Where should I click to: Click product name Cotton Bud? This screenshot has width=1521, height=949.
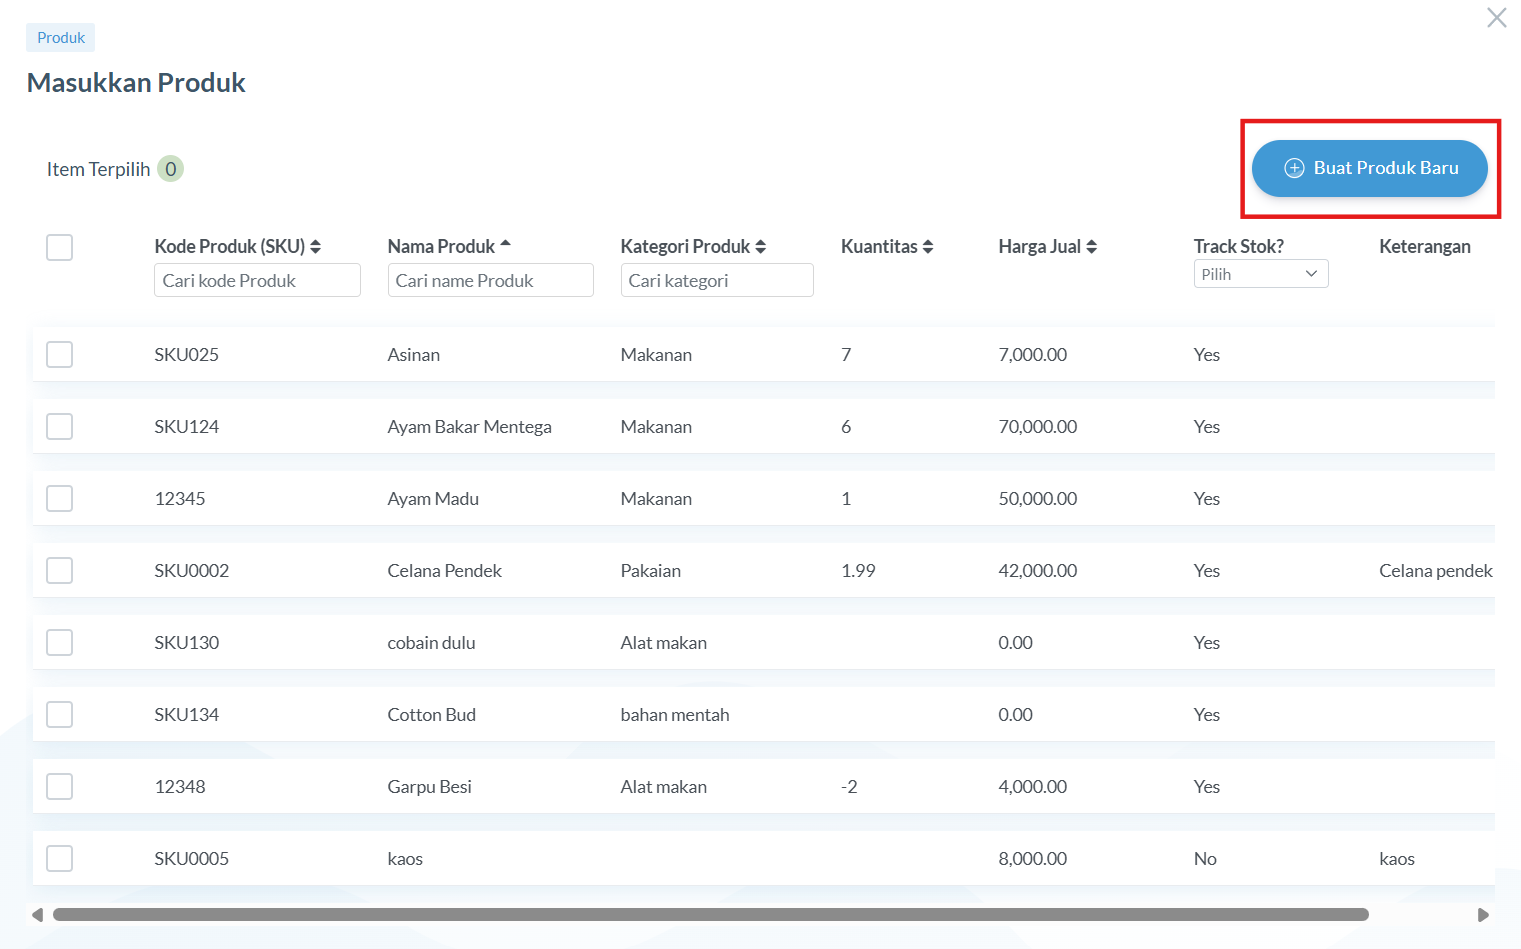(432, 715)
